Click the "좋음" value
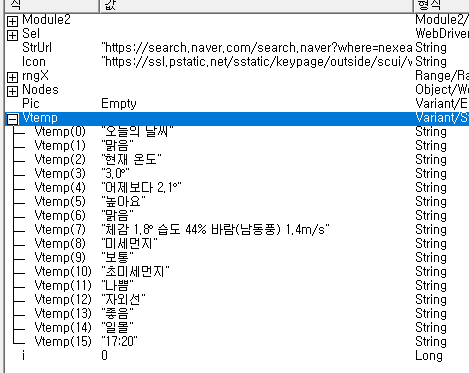469x373 pixels. 117,314
